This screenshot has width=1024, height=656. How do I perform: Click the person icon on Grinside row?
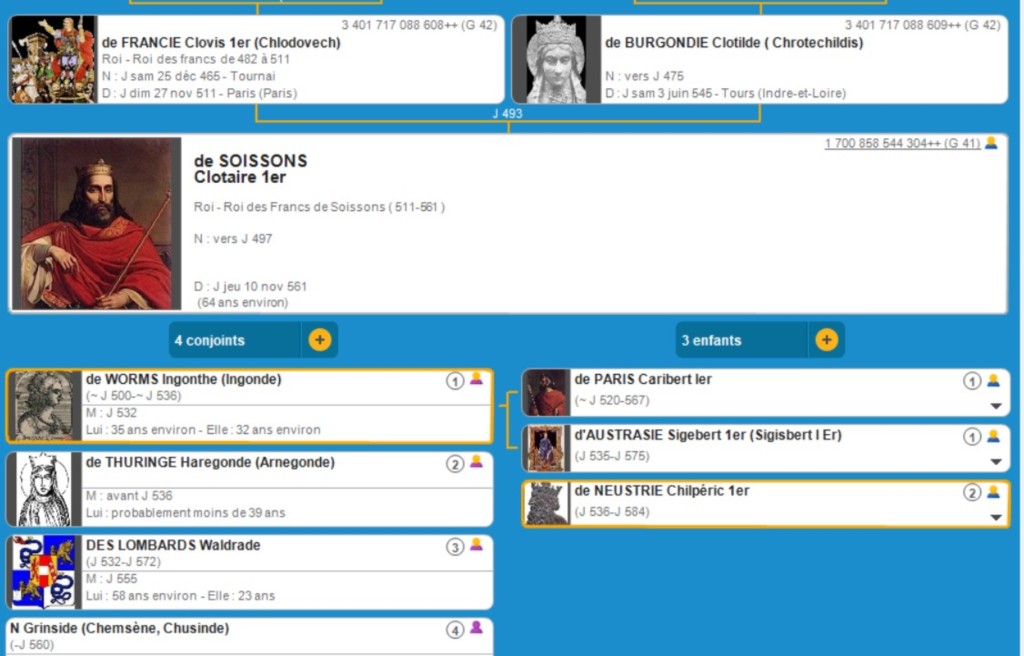coord(477,629)
